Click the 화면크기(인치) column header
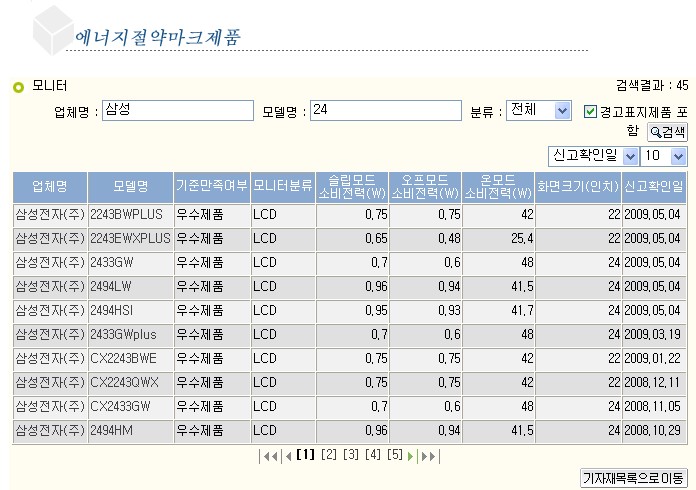The height and width of the screenshot is (490, 696). pos(578,187)
